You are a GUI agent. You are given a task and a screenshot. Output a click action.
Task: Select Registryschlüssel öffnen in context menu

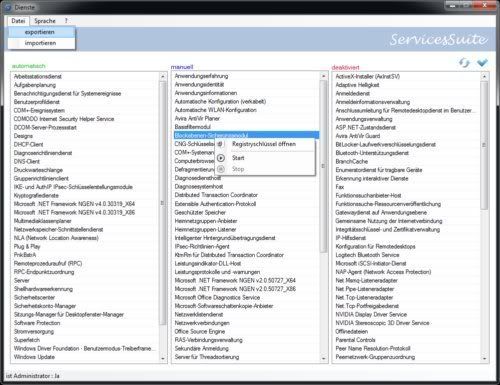(x=265, y=144)
